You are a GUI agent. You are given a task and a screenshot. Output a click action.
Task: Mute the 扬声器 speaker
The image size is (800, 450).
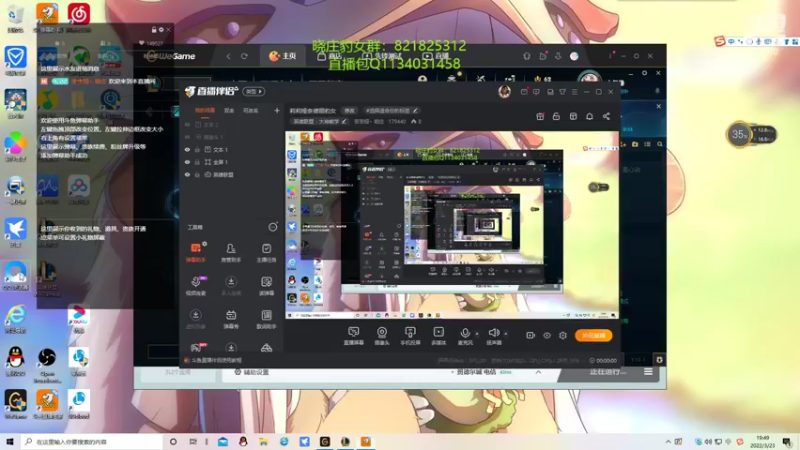pyautogui.click(x=493, y=336)
